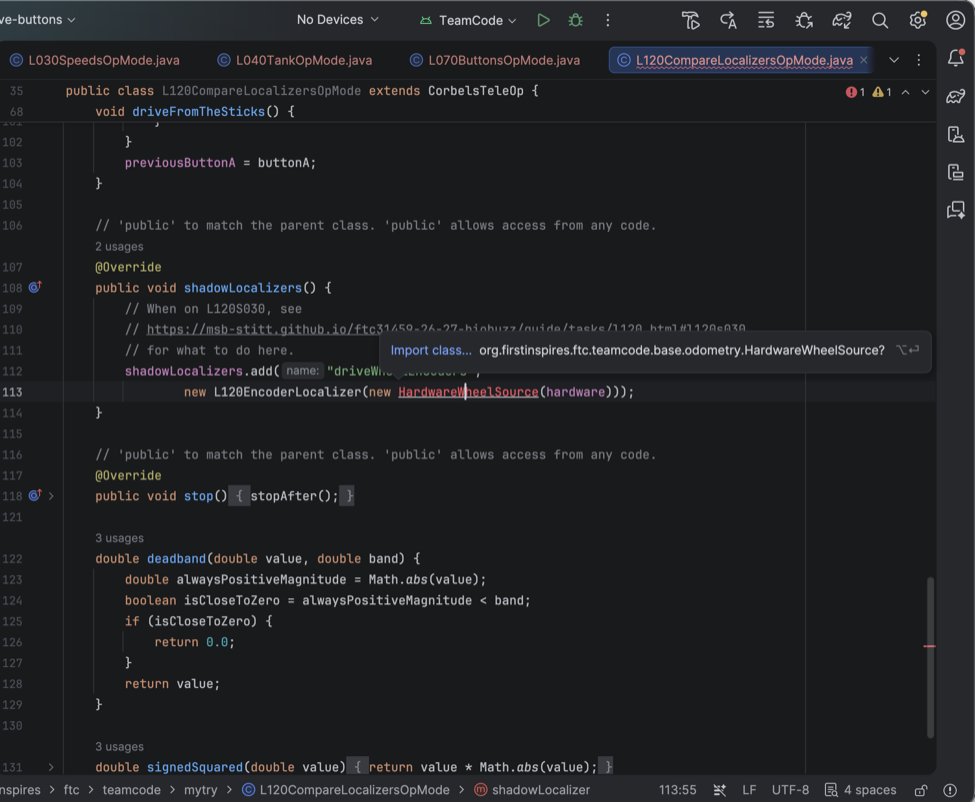Open the Notifications bell panel
Image resolution: width=975 pixels, height=802 pixels.
click(x=956, y=58)
